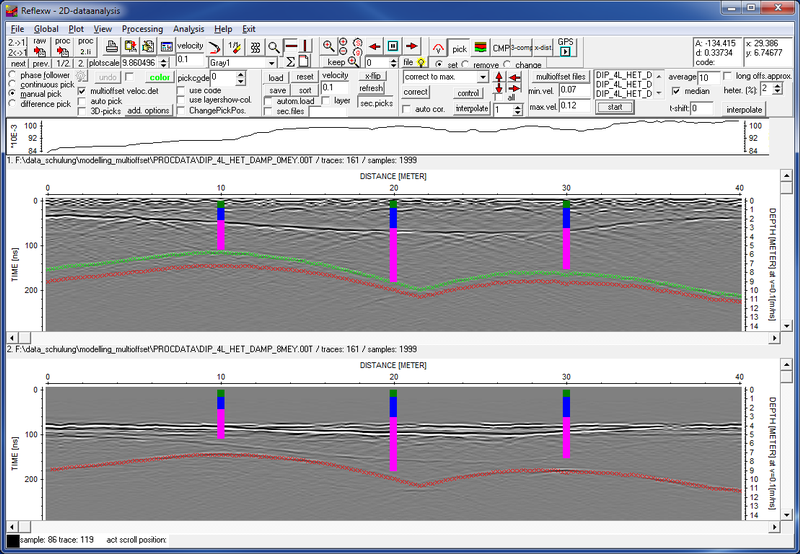Click the zoom in magnifier icon

(329, 46)
